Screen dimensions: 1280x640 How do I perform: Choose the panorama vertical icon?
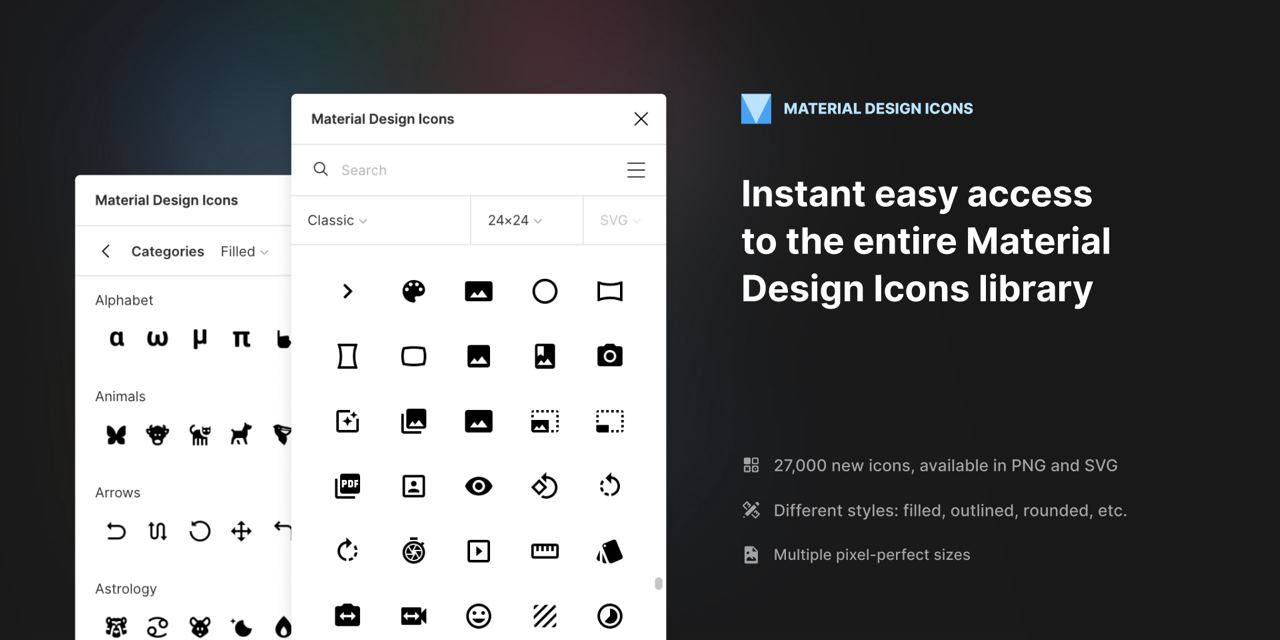point(348,356)
